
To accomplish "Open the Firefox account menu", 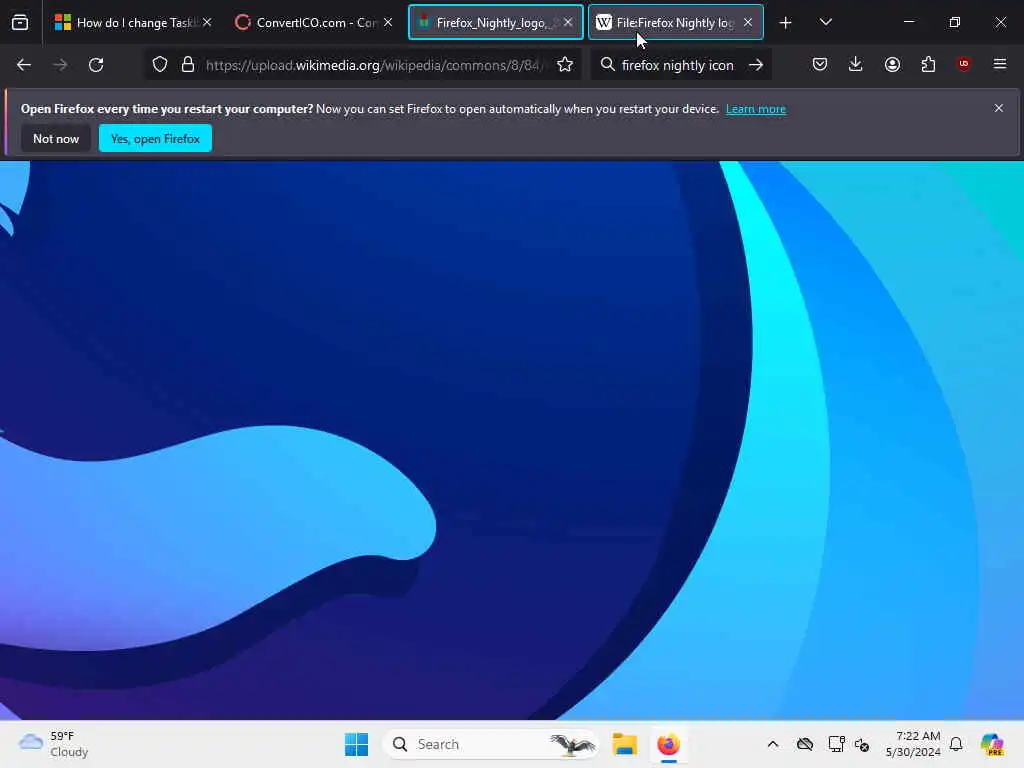I will 892,64.
